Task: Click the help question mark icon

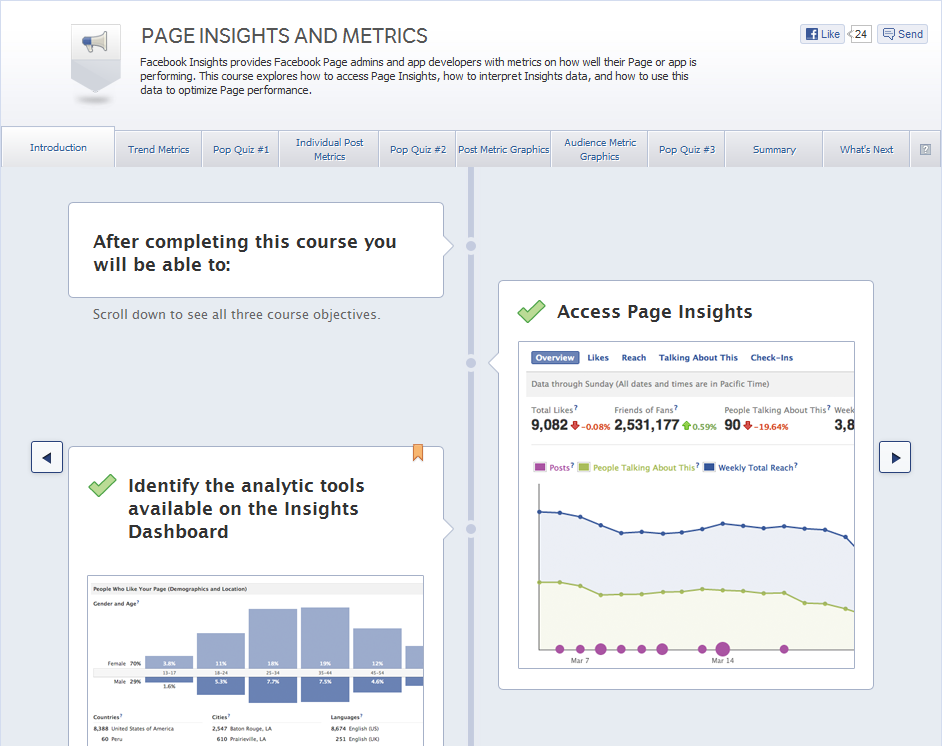Action: tap(925, 150)
